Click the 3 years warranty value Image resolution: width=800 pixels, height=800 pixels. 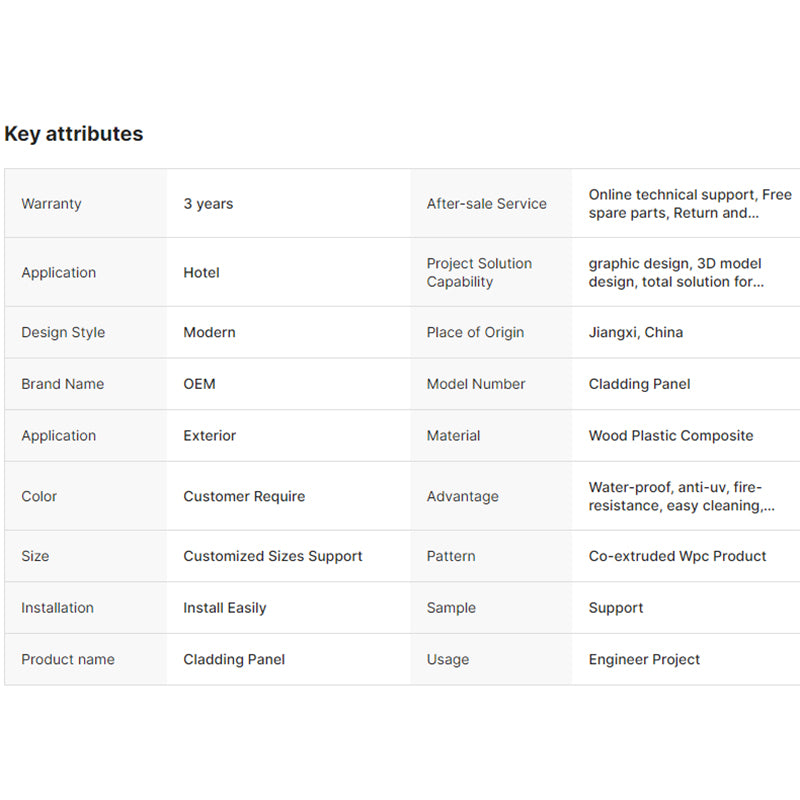coord(208,204)
